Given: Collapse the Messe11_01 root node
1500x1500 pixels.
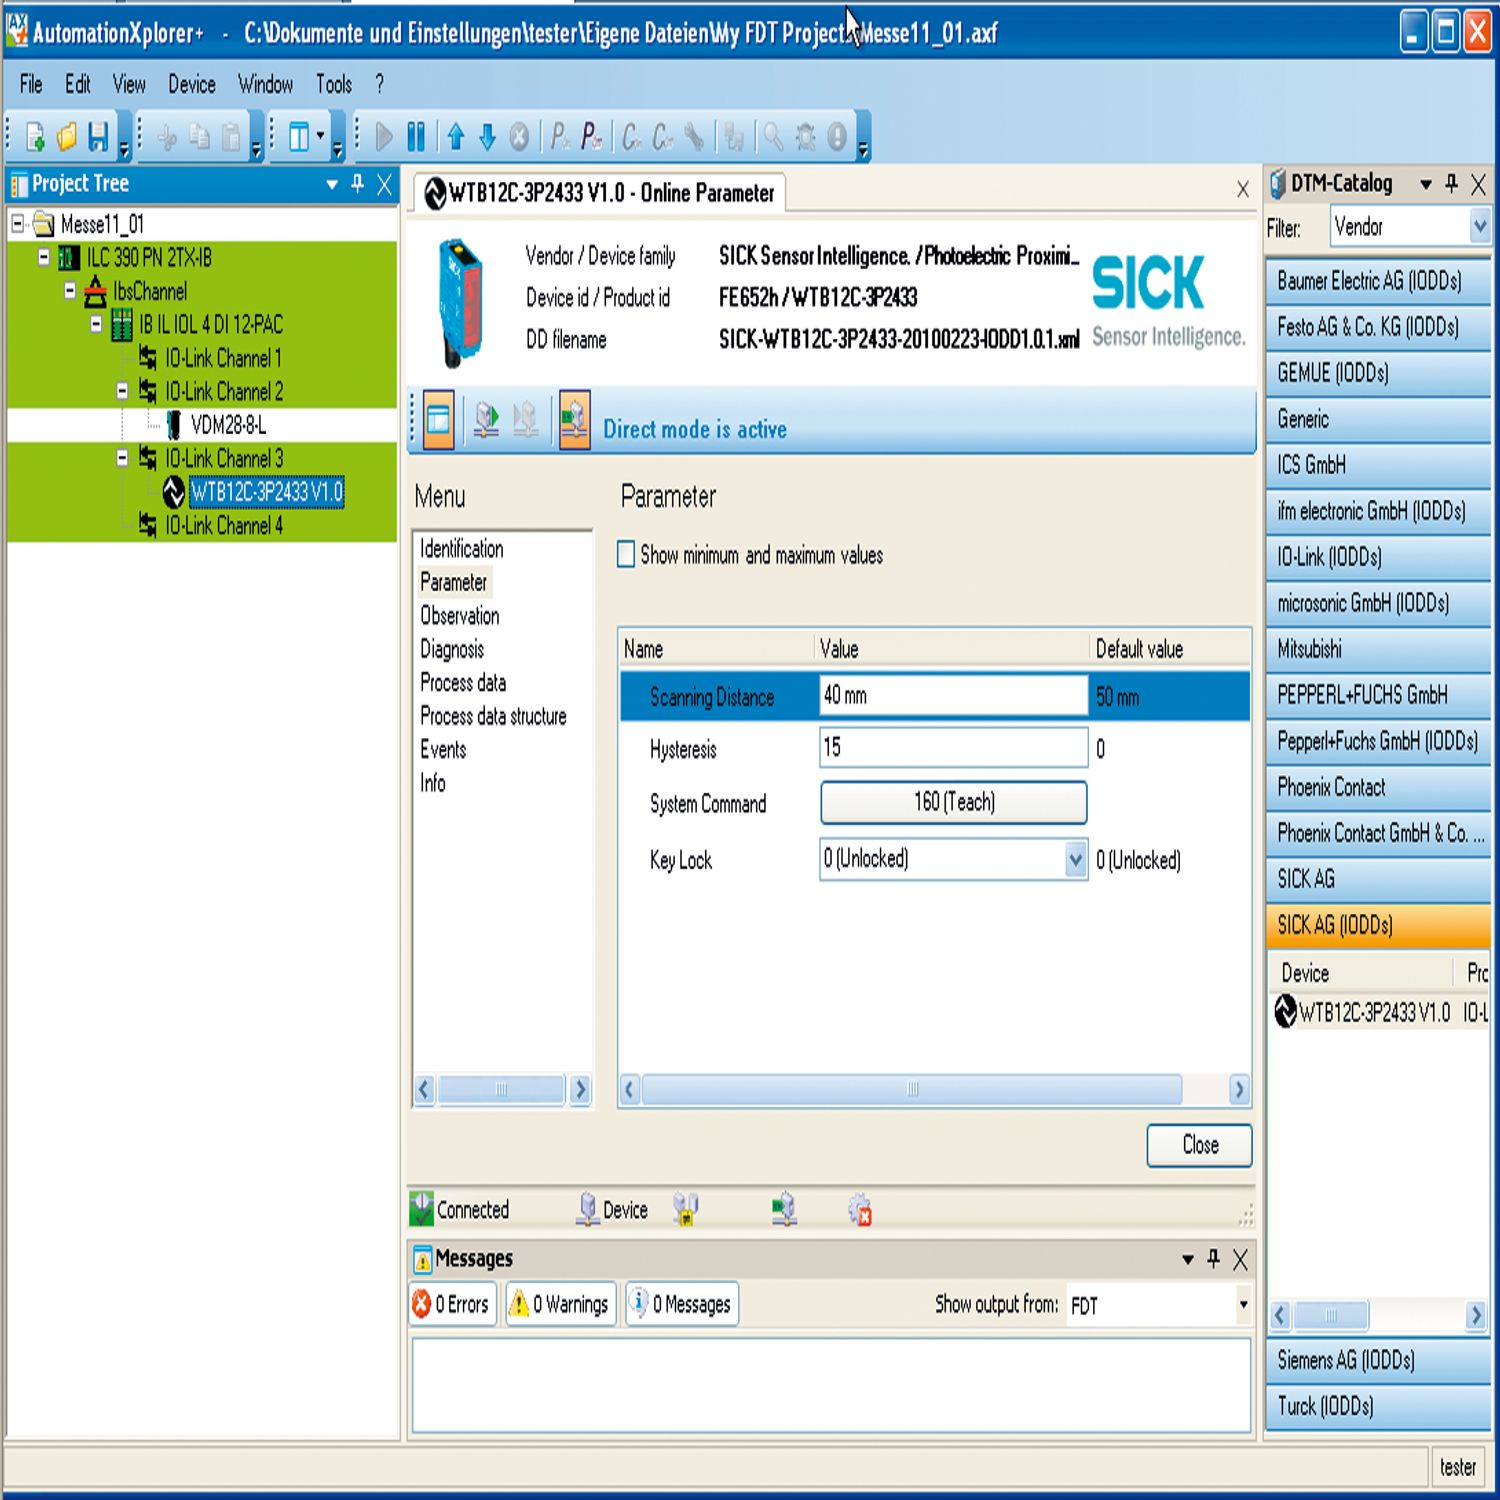Looking at the screenshot, I should point(17,223).
